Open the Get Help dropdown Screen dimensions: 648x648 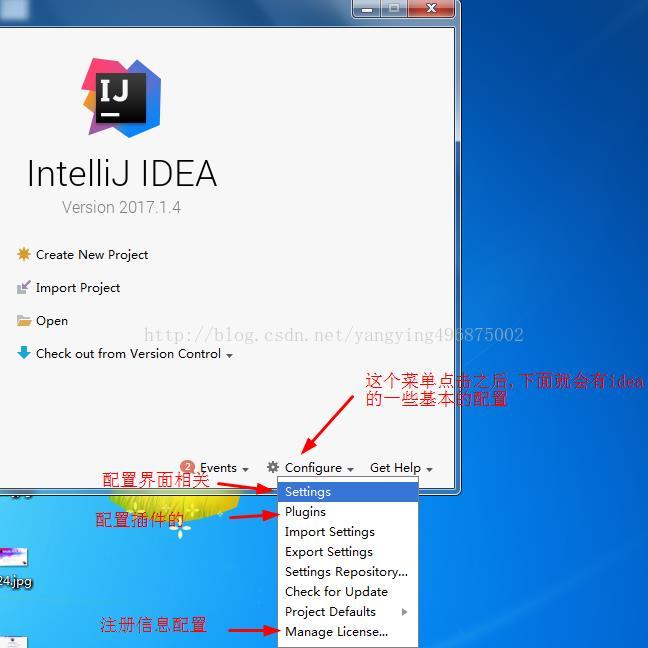click(x=401, y=468)
